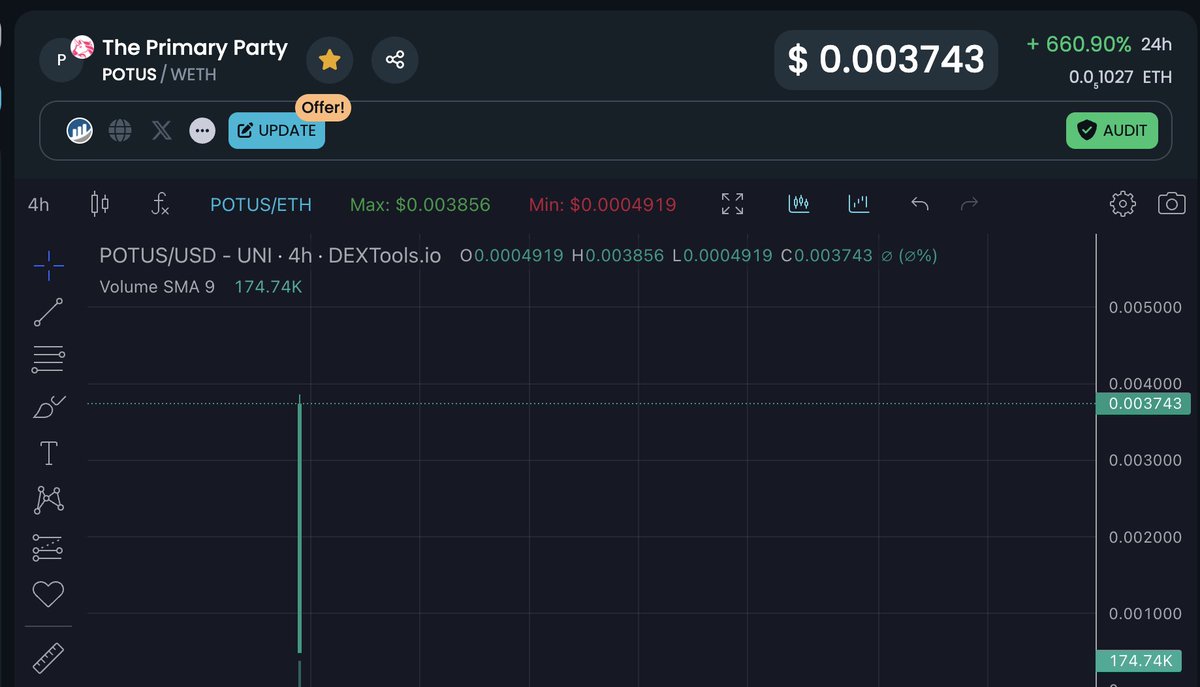Select the ruler measure tool
The width and height of the screenshot is (1200, 687).
48,659
